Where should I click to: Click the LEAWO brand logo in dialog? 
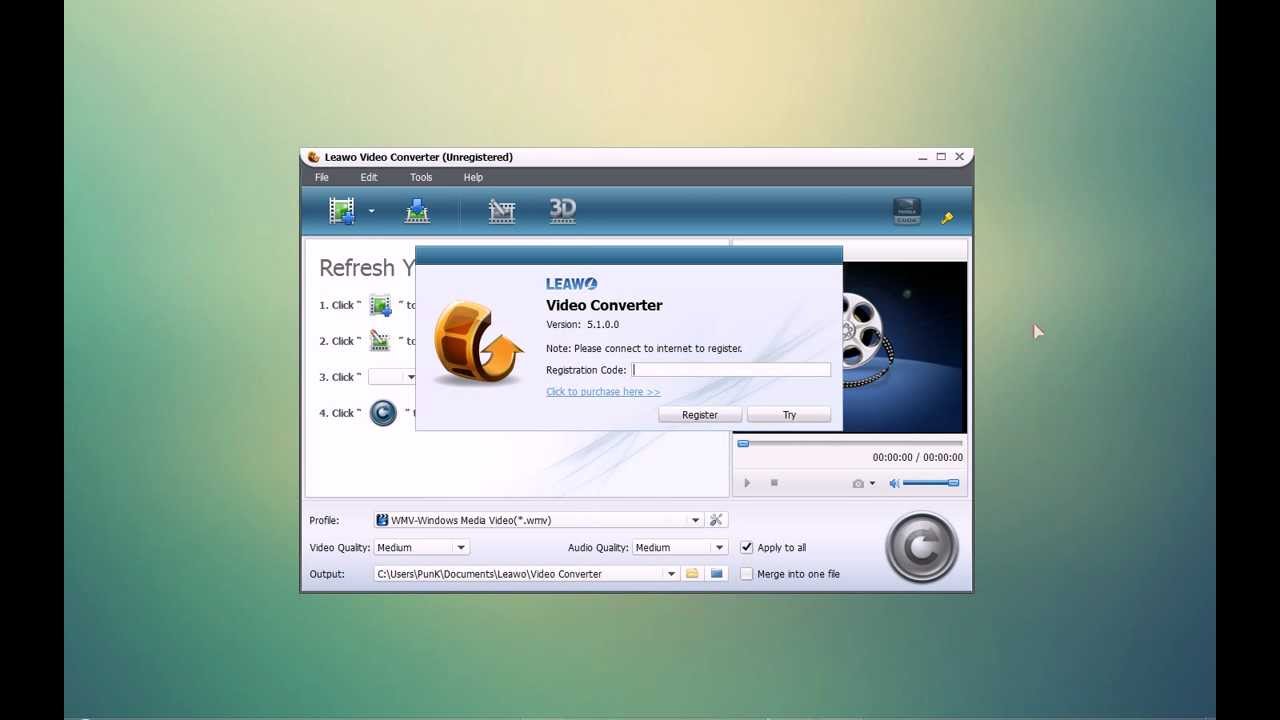pyautogui.click(x=572, y=284)
